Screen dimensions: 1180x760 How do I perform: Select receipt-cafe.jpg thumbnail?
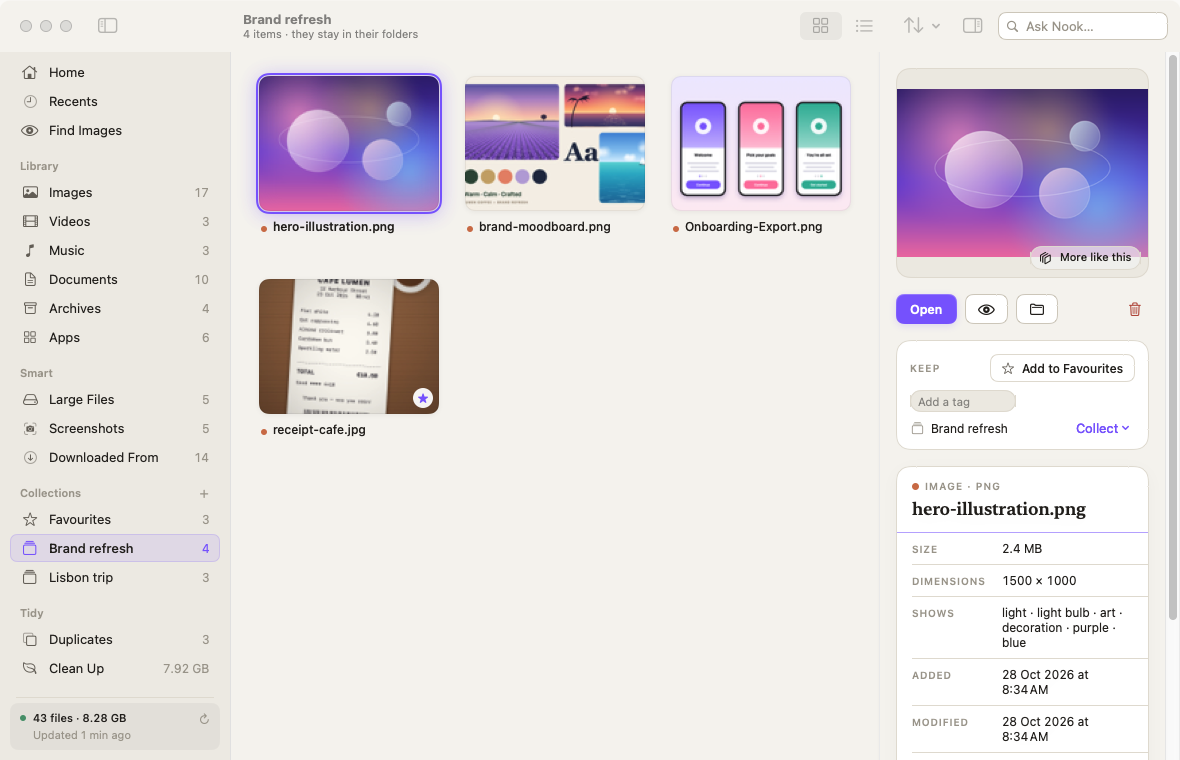(x=348, y=346)
